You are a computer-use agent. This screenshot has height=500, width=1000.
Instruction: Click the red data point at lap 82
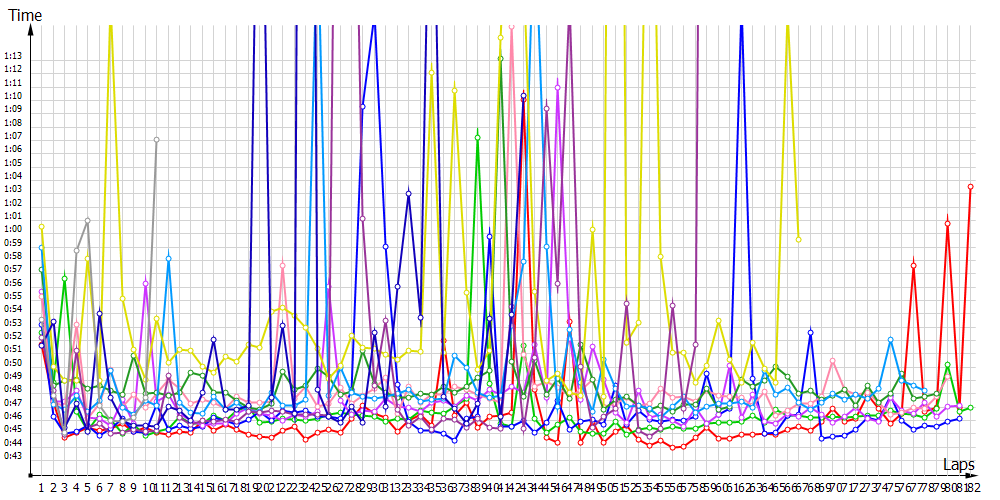pyautogui.click(x=970, y=187)
